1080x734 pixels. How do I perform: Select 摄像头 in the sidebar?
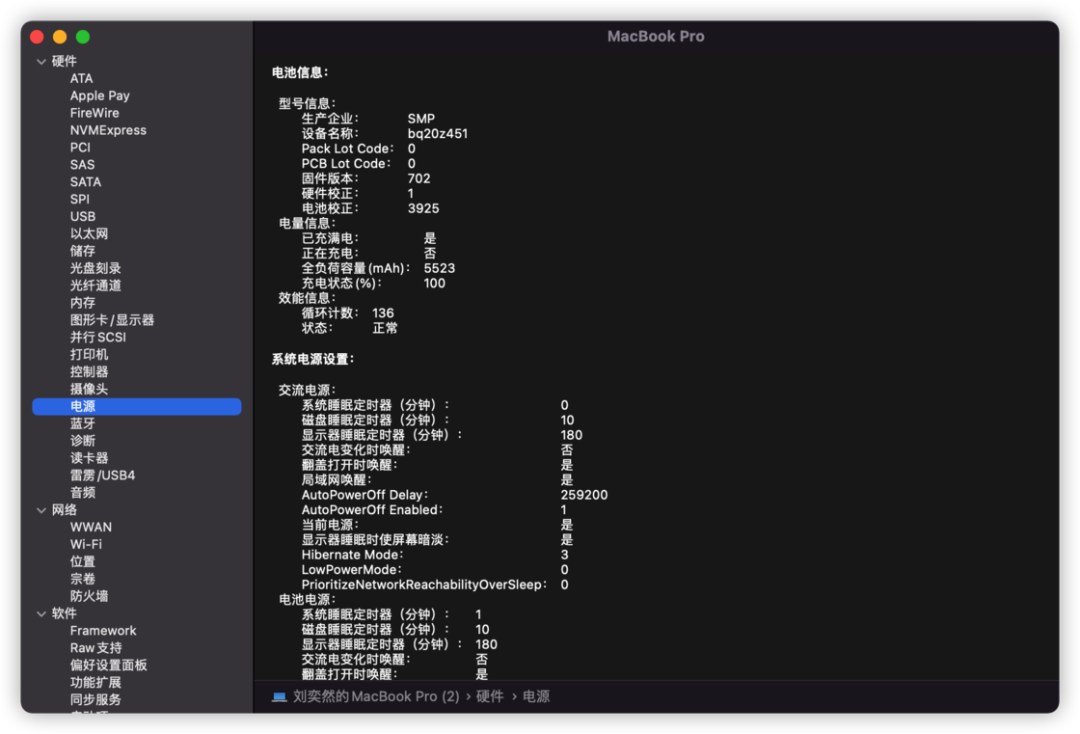[x=89, y=388]
